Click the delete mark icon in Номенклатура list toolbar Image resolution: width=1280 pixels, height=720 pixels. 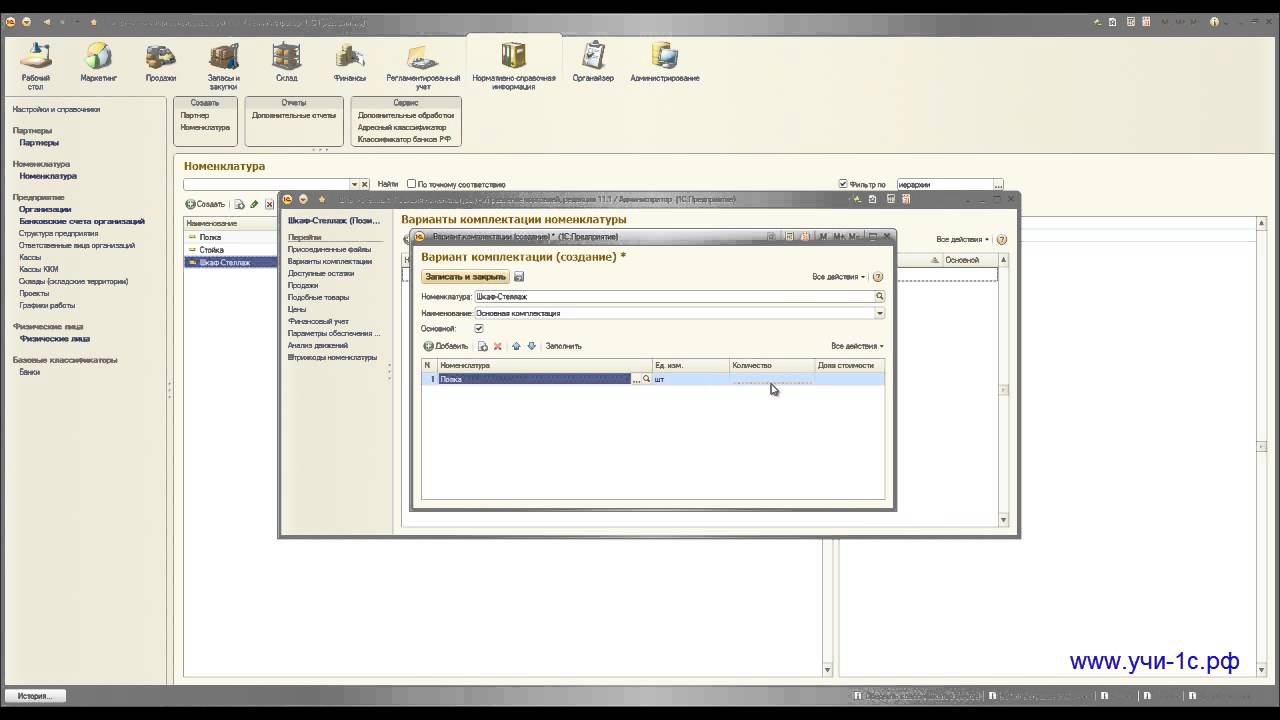(x=269, y=204)
